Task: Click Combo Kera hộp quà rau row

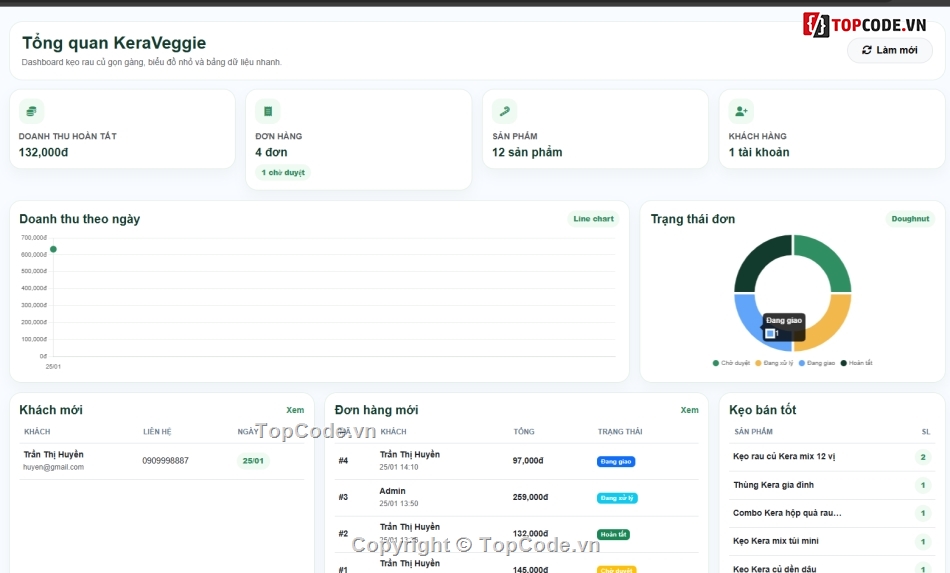Action: pyautogui.click(x=832, y=513)
